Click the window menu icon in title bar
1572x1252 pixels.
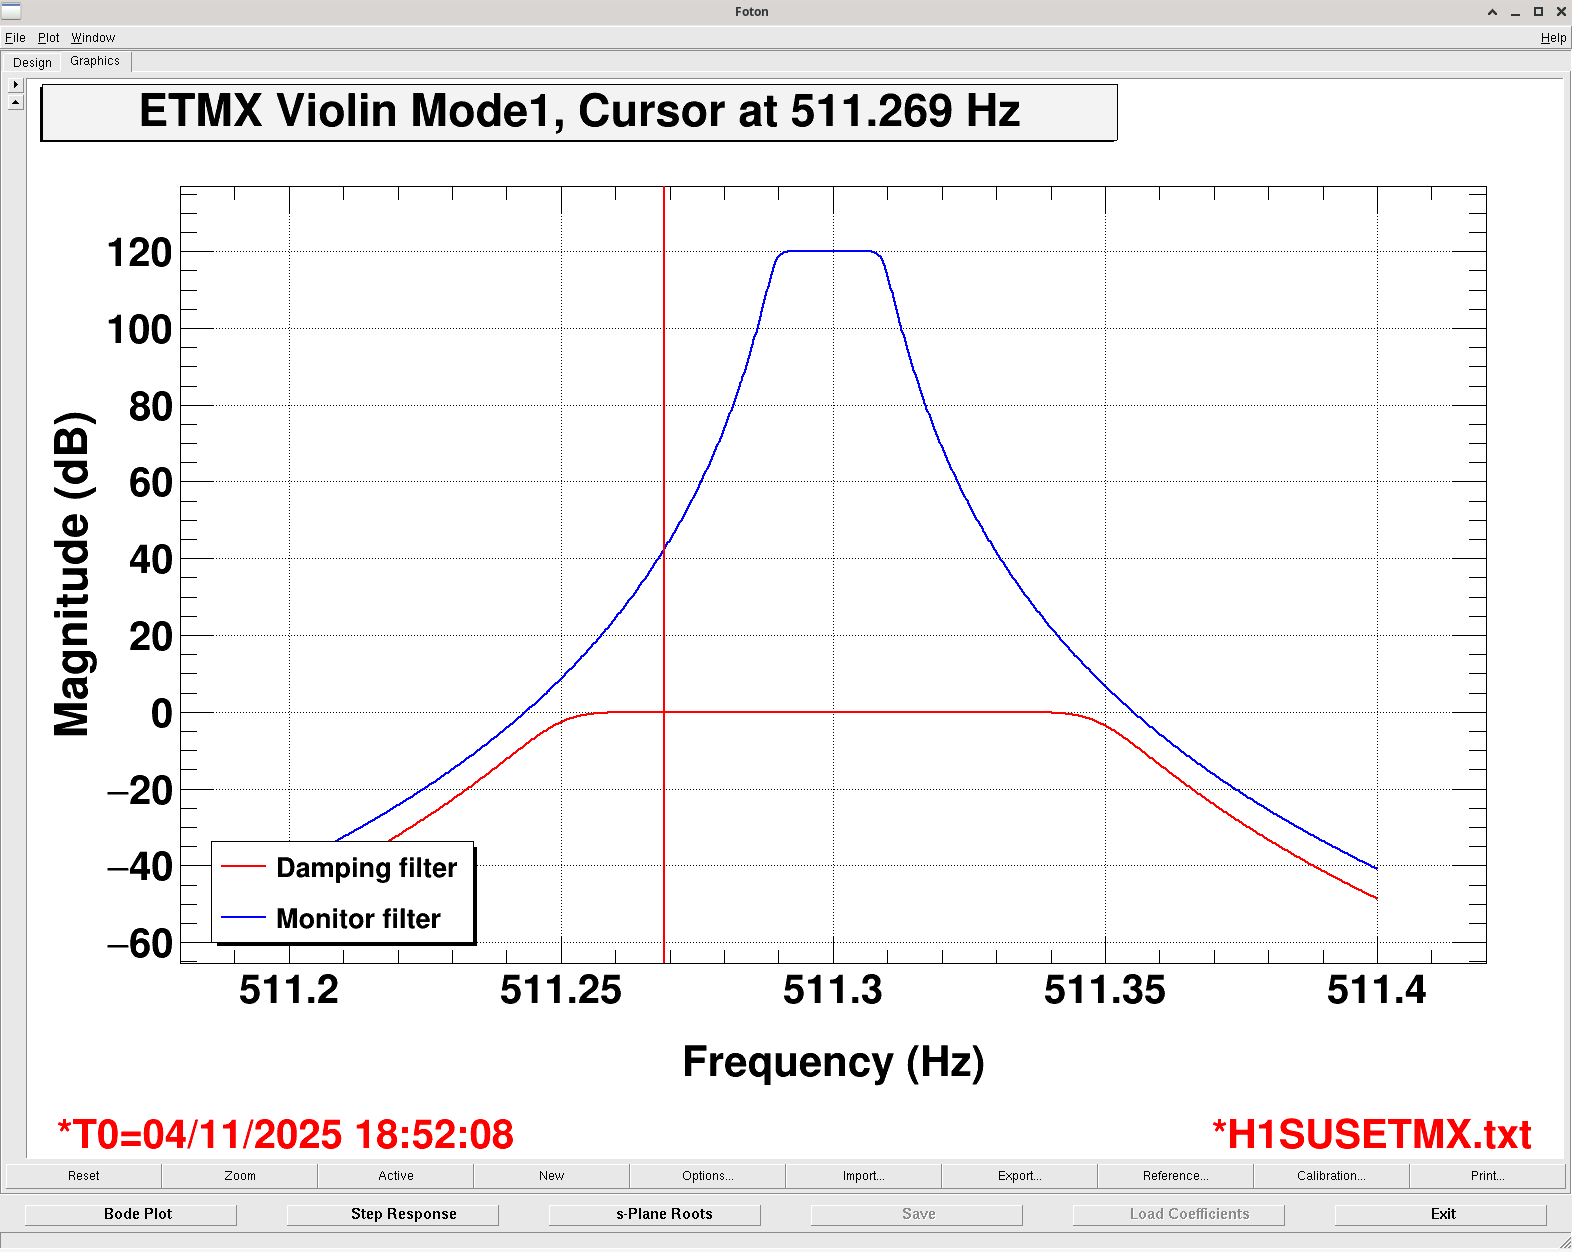pyautogui.click(x=11, y=12)
